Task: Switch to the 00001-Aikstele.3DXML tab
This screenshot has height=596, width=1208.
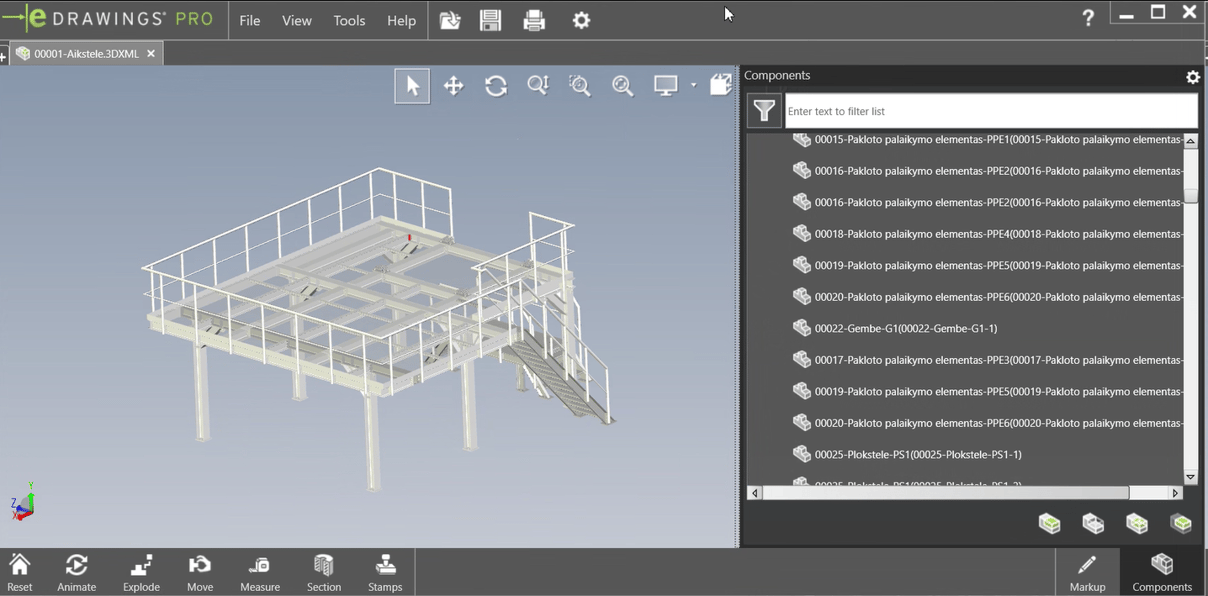Action: [85, 53]
